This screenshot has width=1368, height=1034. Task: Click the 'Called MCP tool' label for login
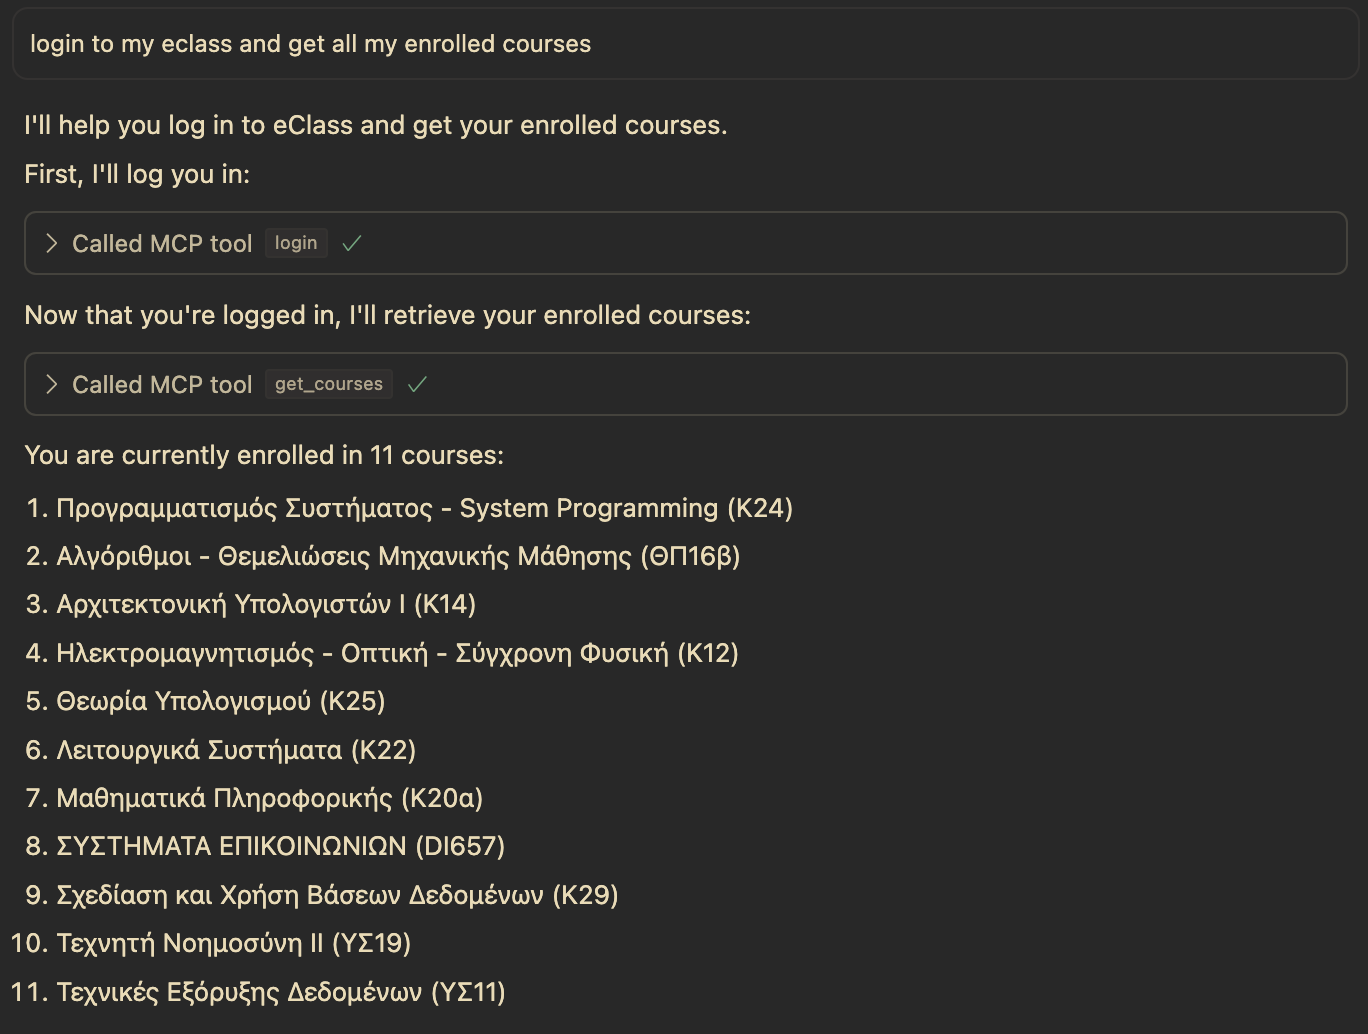pos(162,243)
